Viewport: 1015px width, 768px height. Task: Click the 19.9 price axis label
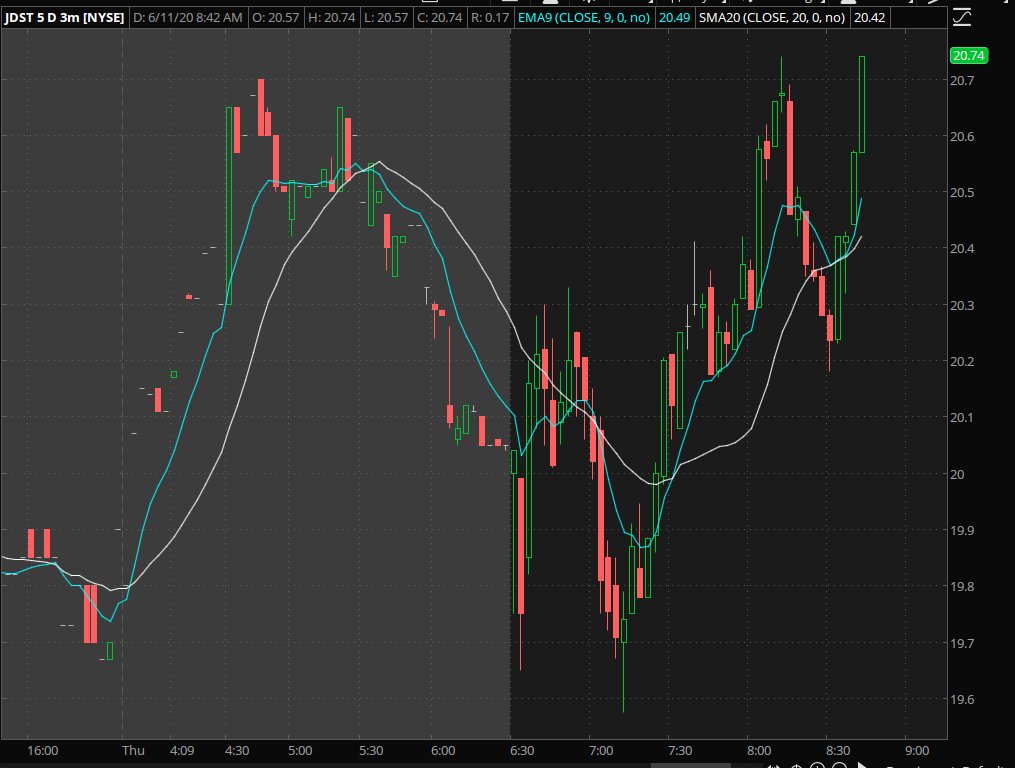pos(962,530)
